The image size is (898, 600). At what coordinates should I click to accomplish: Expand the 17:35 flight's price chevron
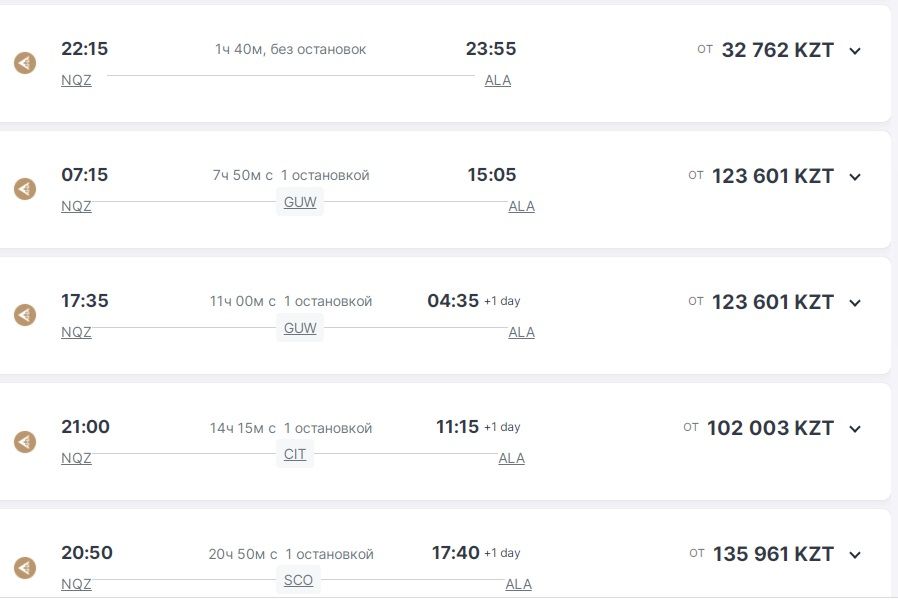(855, 303)
